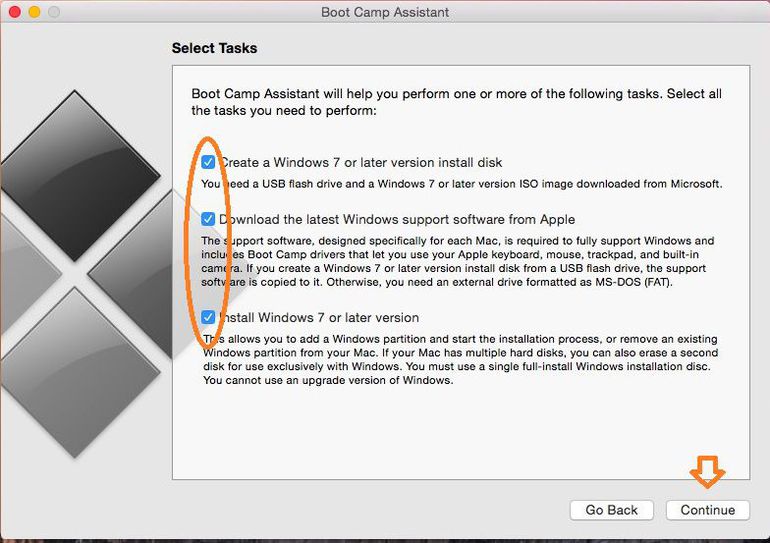The height and width of the screenshot is (543, 770).
Task: Click the Boot Camp Assistant title bar
Action: point(385,12)
